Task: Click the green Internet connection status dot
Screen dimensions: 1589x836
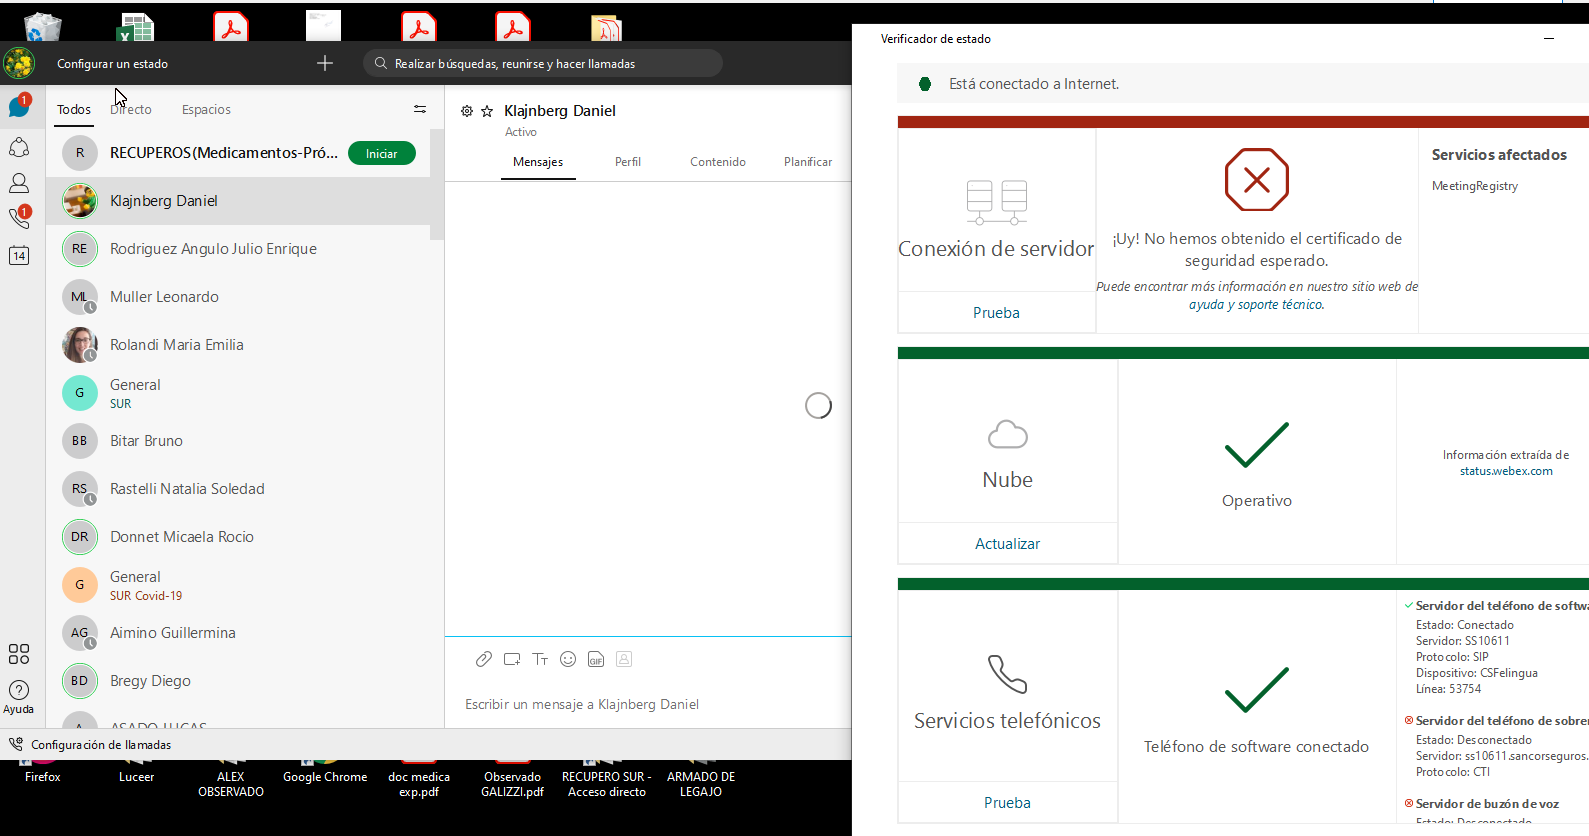Action: (925, 84)
